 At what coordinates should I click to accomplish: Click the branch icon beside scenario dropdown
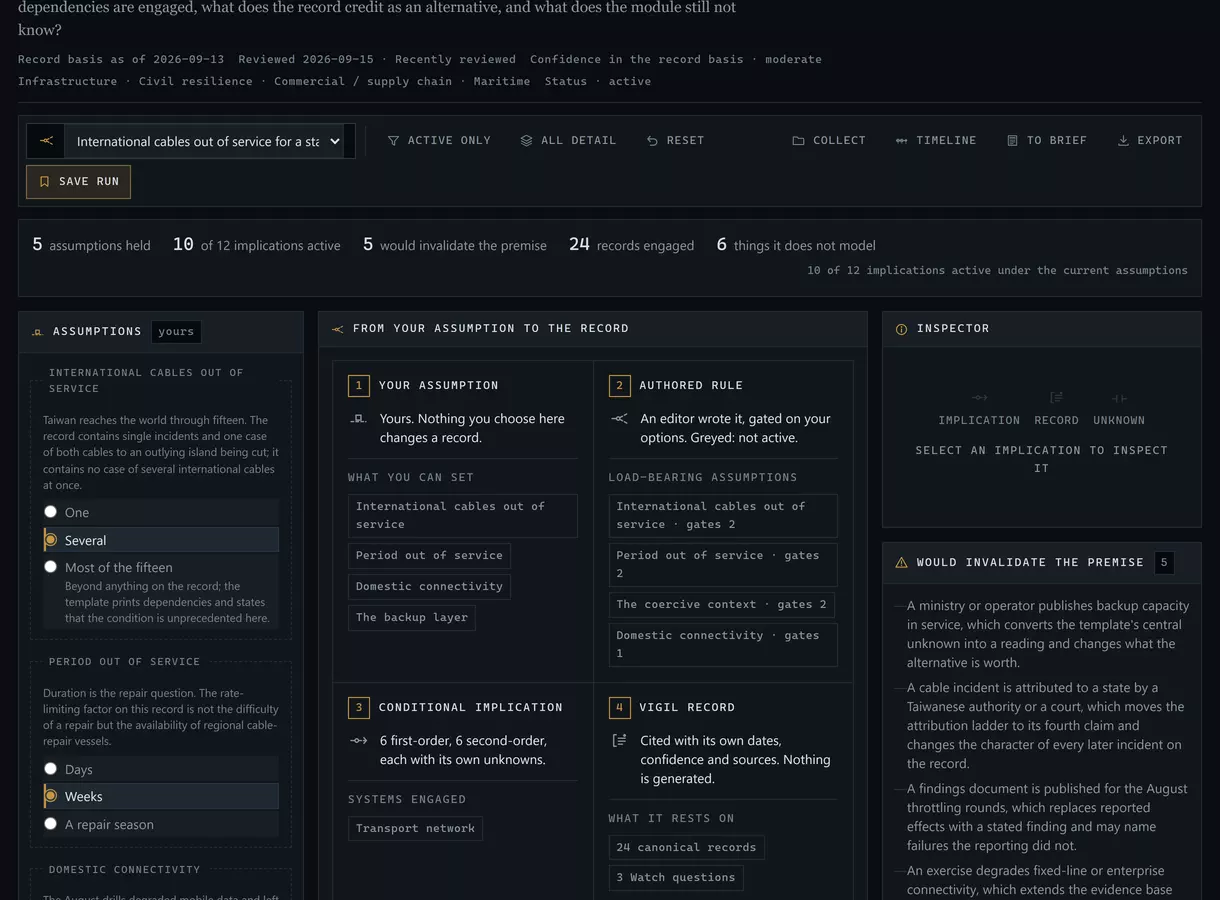pyautogui.click(x=46, y=141)
